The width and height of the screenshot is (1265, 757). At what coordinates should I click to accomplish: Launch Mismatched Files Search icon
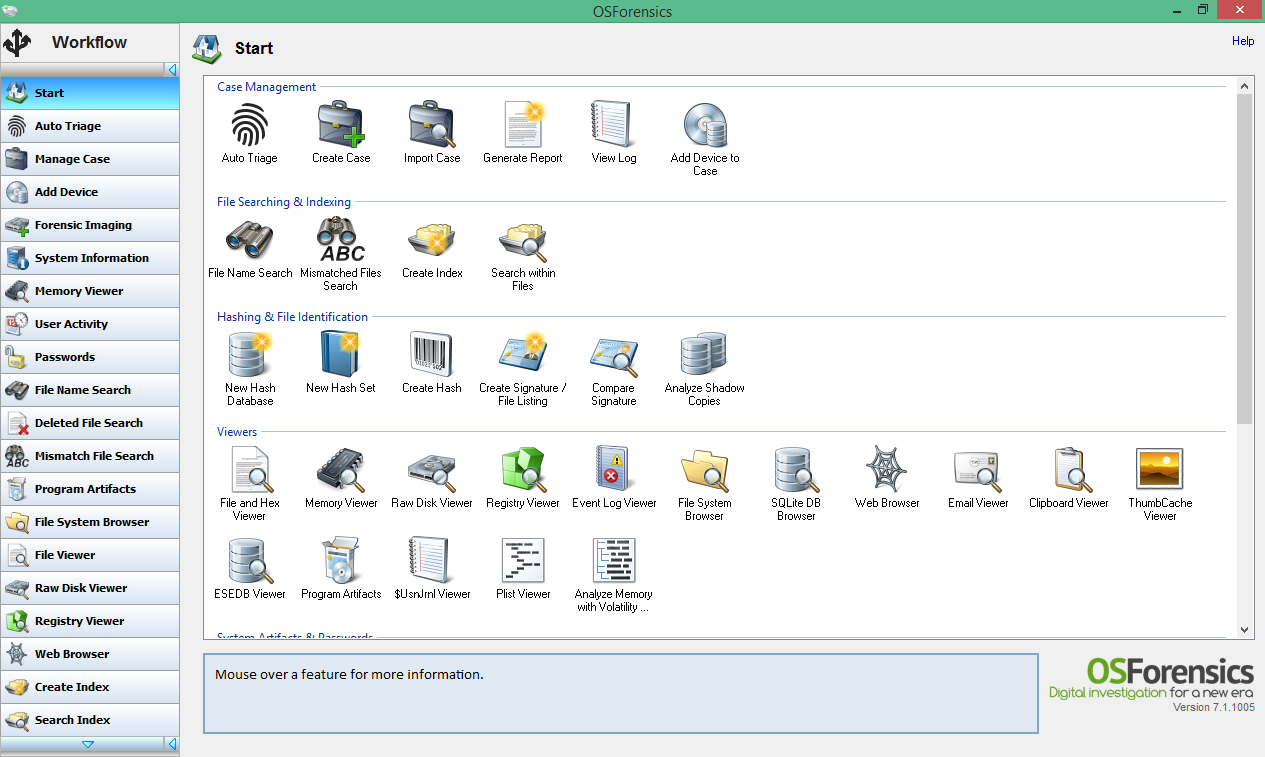[x=341, y=240]
